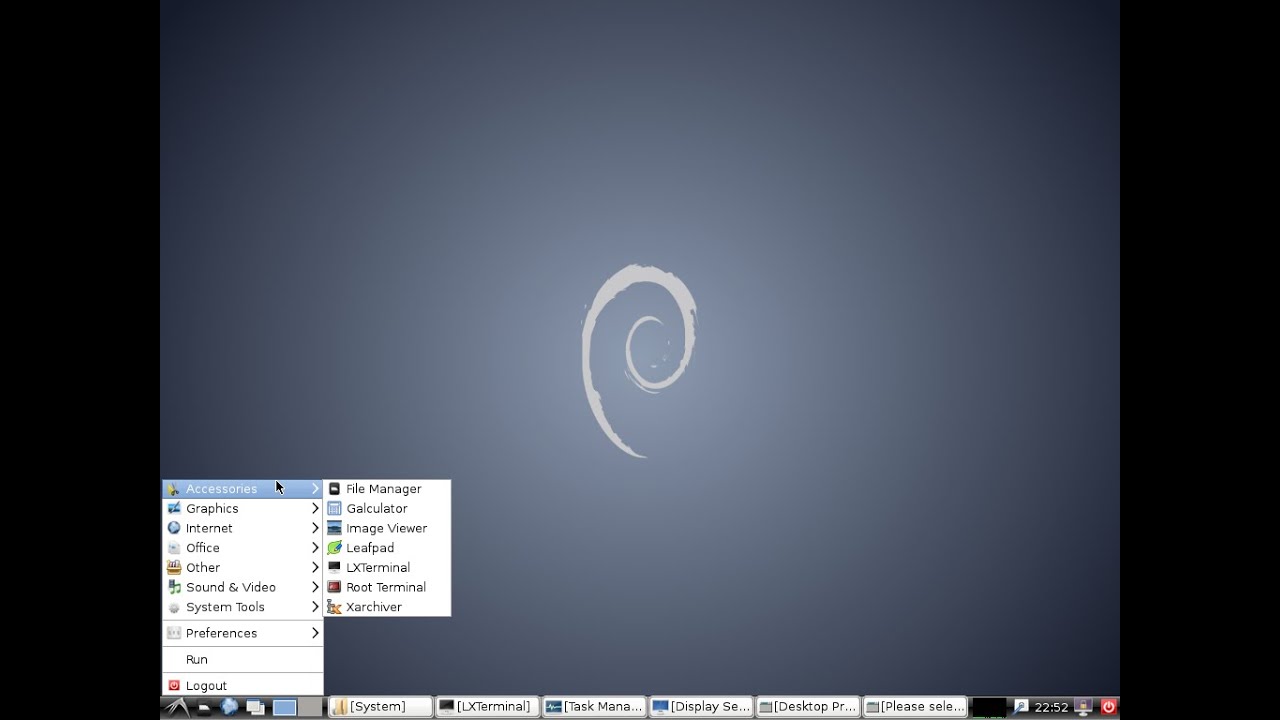
Task: Expand the Preferences submenu
Action: 243,633
